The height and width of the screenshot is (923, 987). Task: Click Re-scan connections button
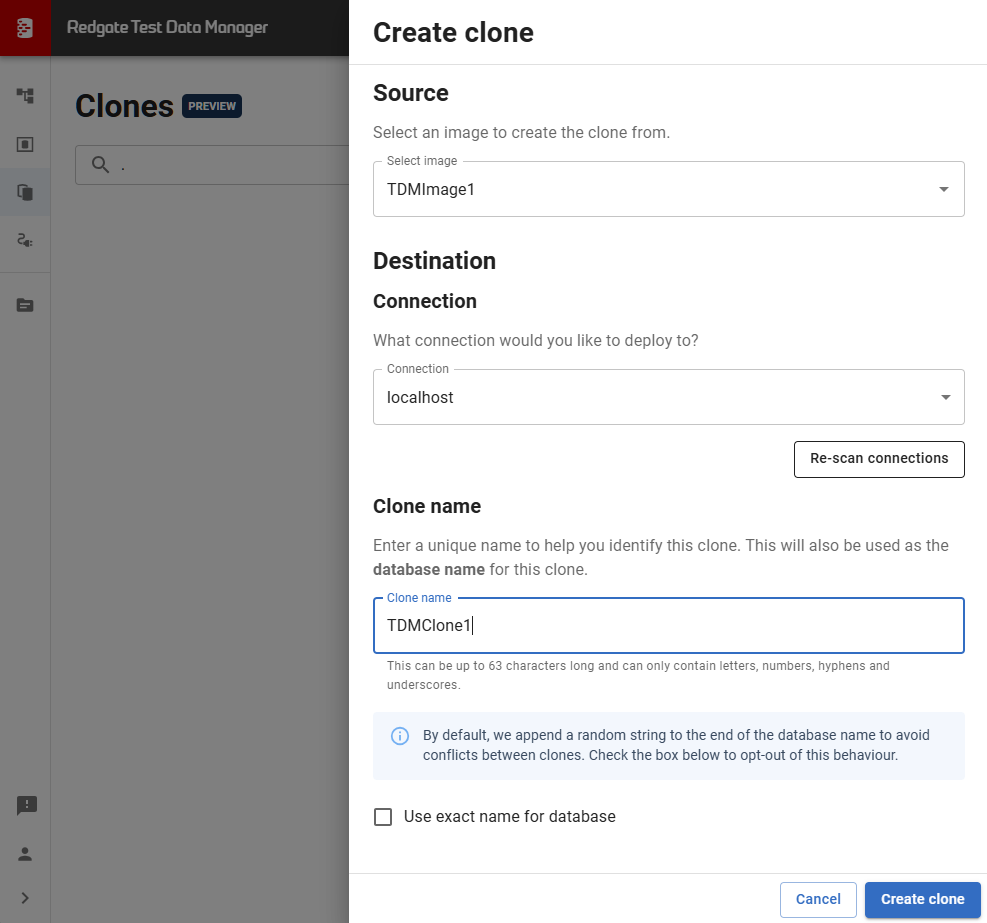pos(879,459)
